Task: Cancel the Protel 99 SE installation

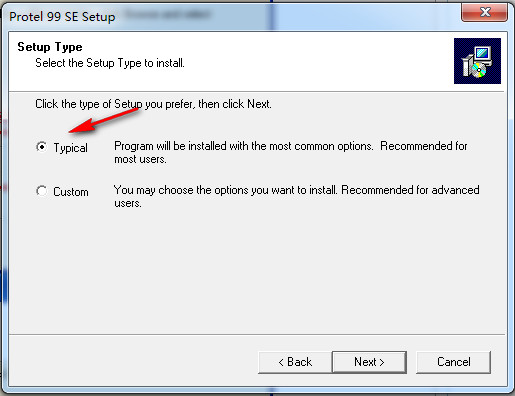Action: (453, 362)
